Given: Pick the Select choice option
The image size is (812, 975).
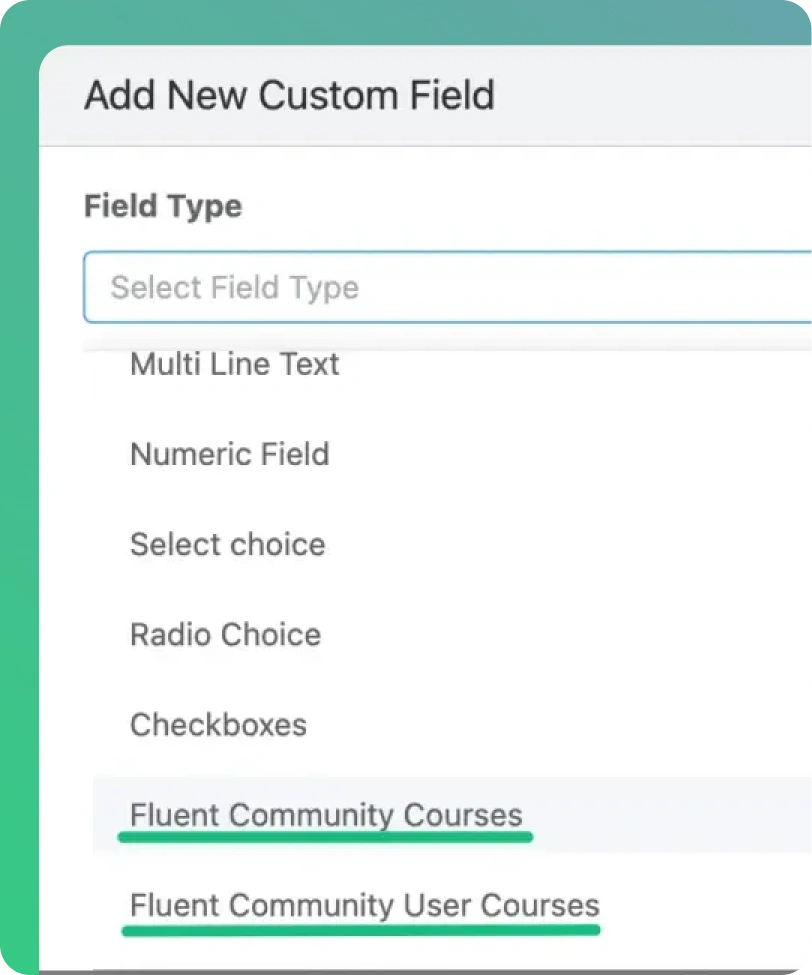Looking at the screenshot, I should pos(228,544).
